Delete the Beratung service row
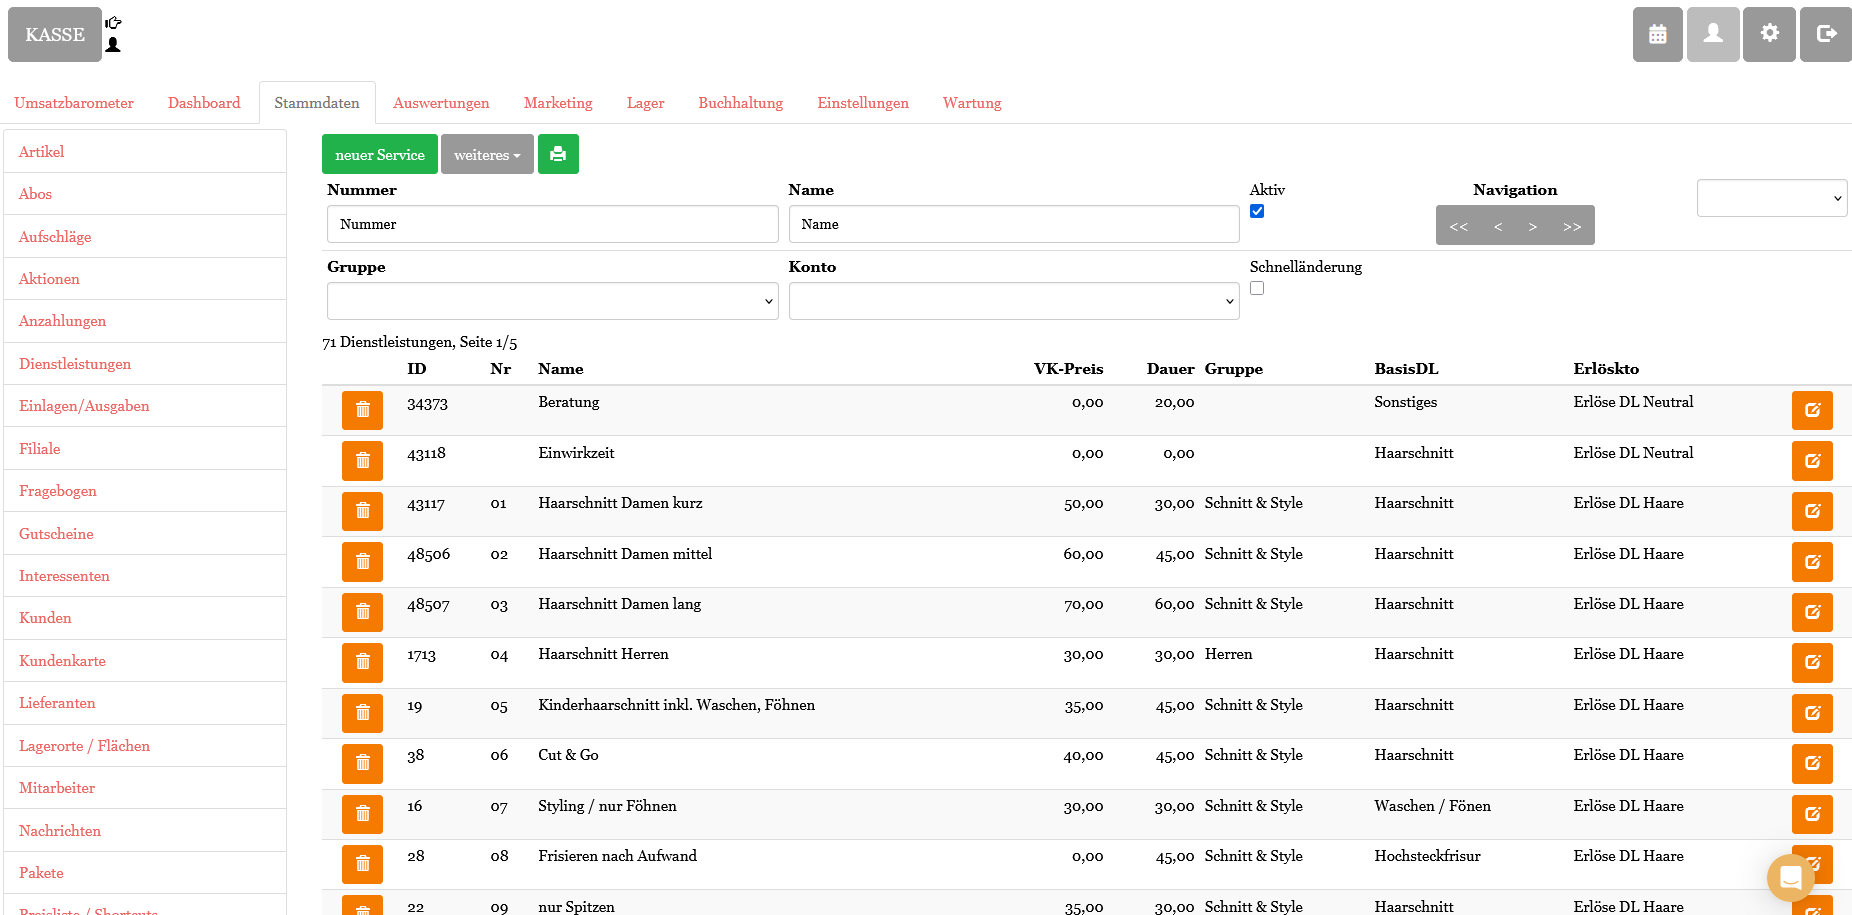 [362, 410]
